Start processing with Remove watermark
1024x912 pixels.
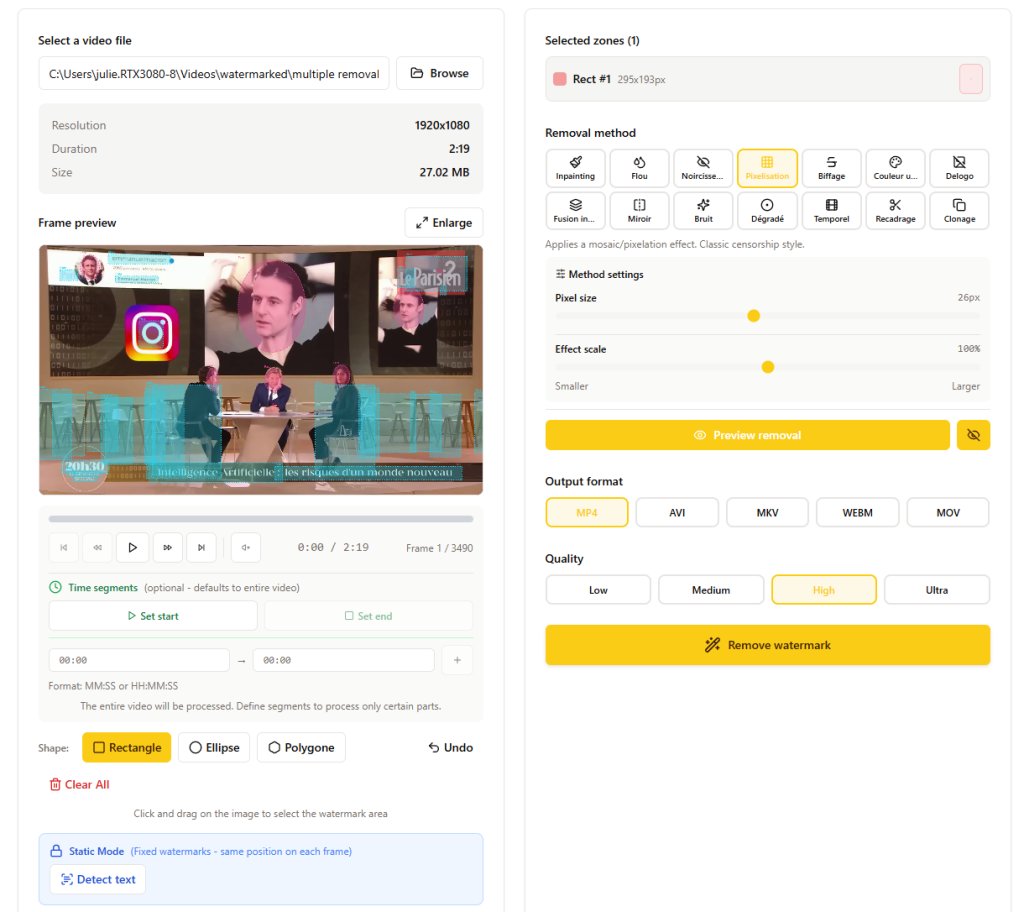tap(767, 645)
